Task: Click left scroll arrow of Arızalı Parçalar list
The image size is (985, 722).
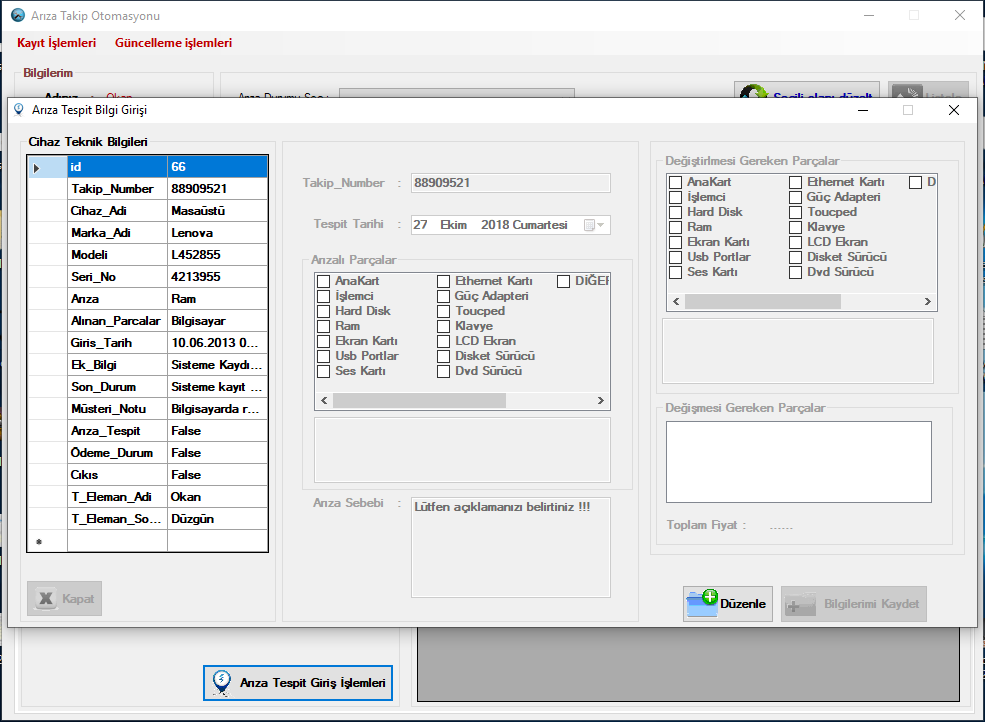Action: [x=324, y=401]
